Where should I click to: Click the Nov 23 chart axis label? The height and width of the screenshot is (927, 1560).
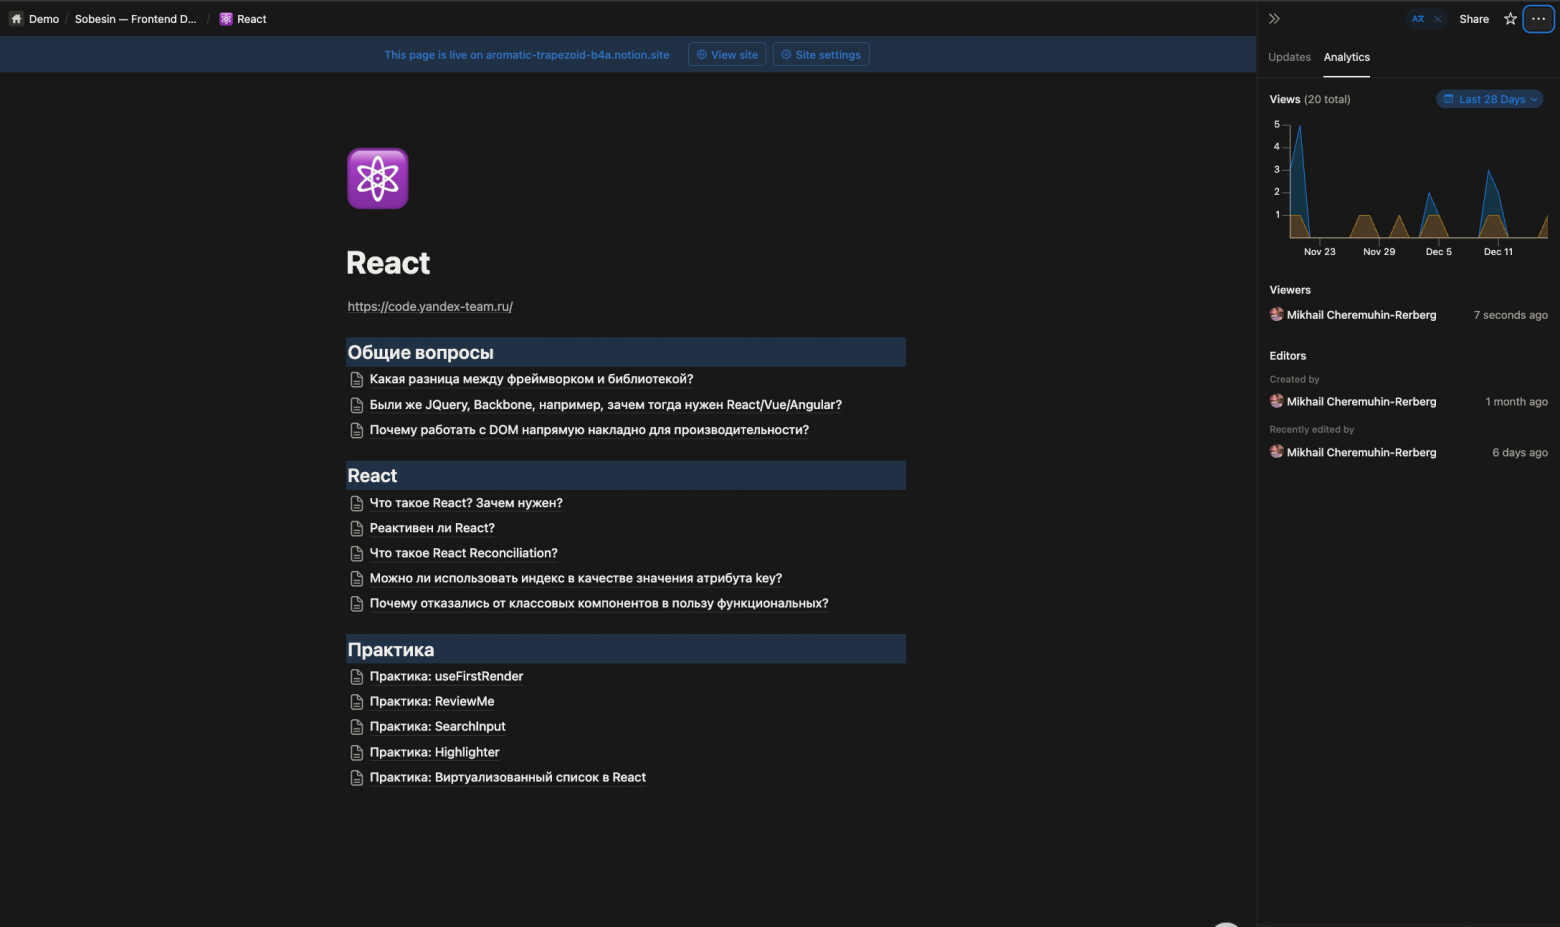[1319, 252]
